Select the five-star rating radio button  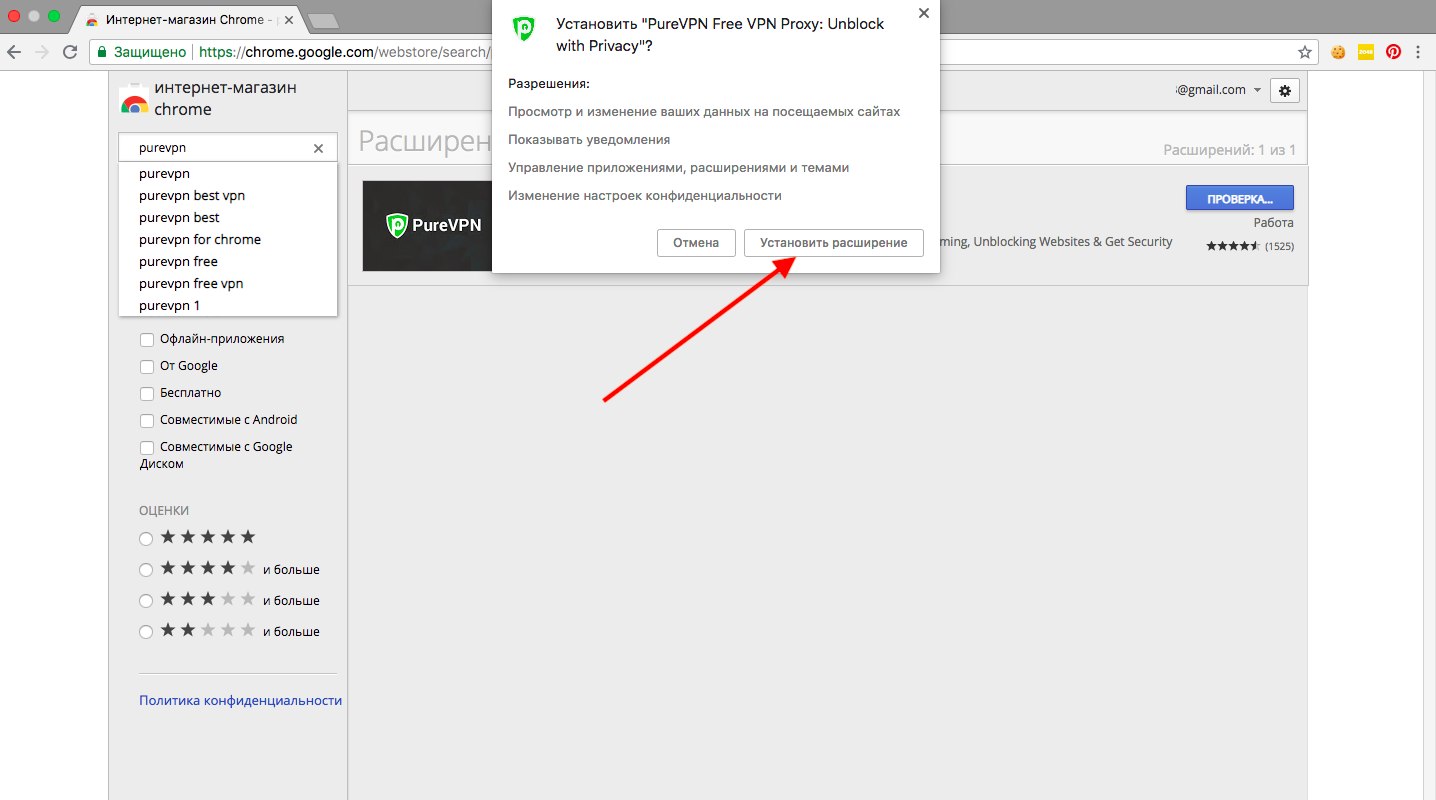coord(146,539)
